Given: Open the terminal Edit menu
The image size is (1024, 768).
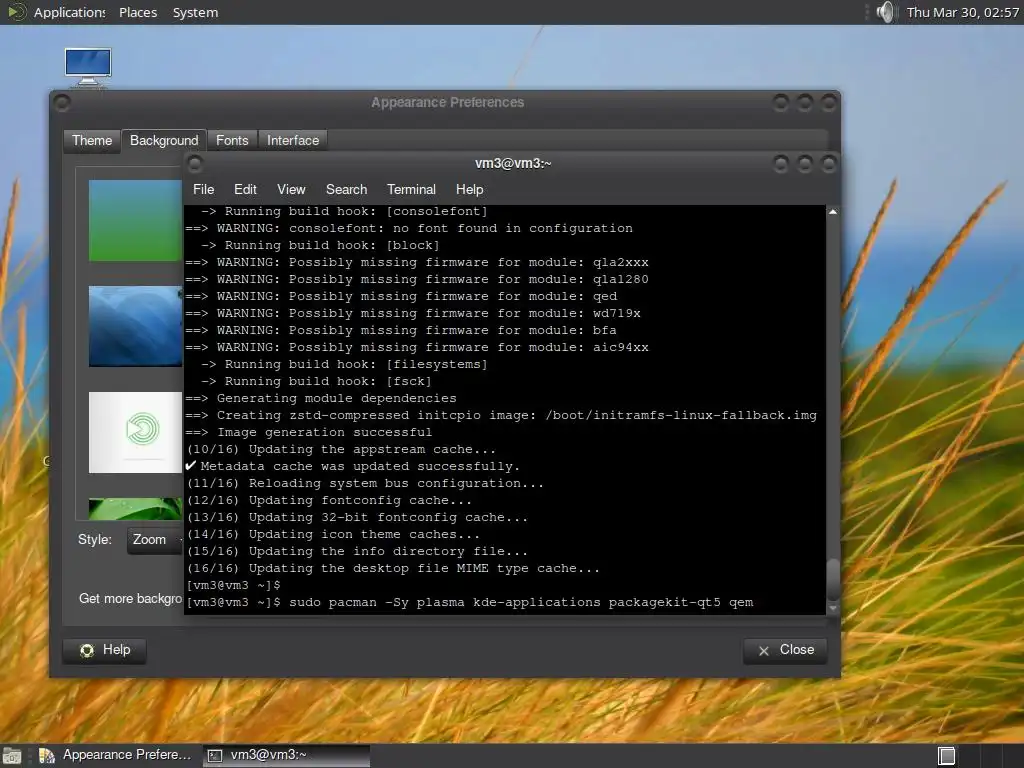Looking at the screenshot, I should 245,189.
